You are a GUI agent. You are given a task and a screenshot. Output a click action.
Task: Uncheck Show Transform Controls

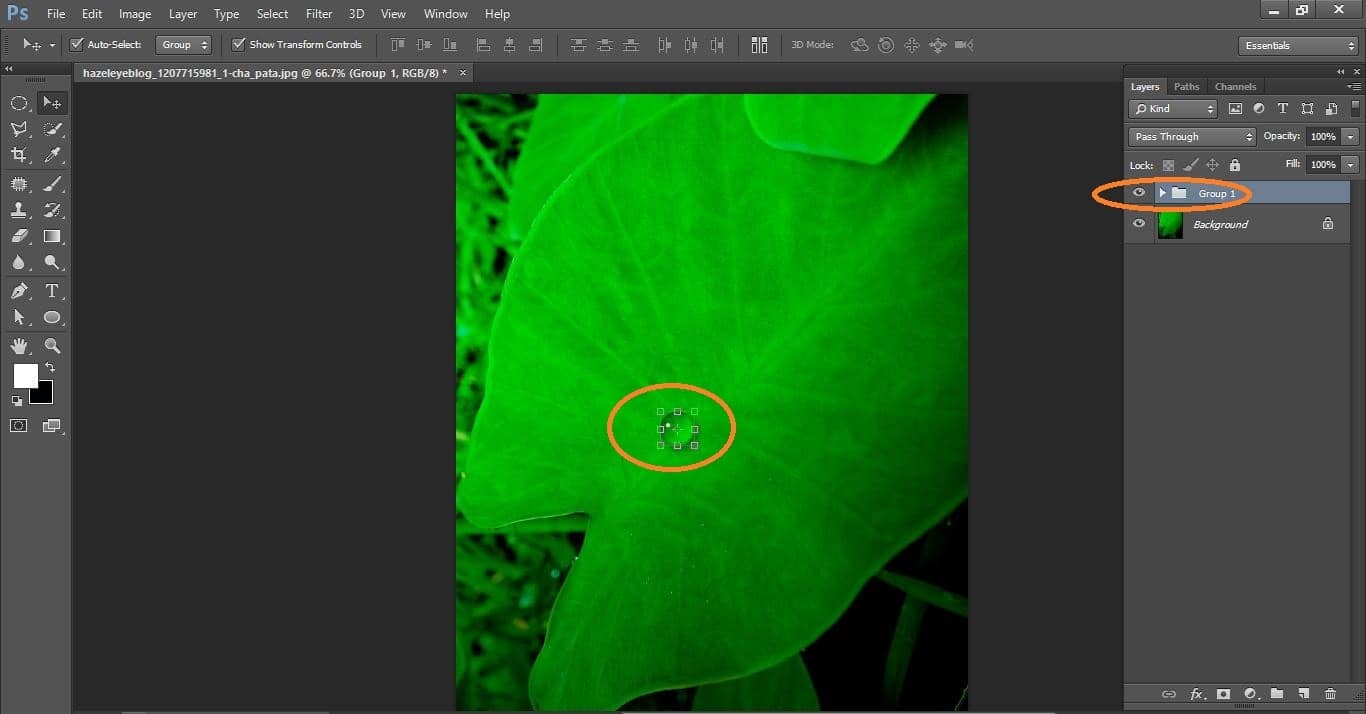238,44
